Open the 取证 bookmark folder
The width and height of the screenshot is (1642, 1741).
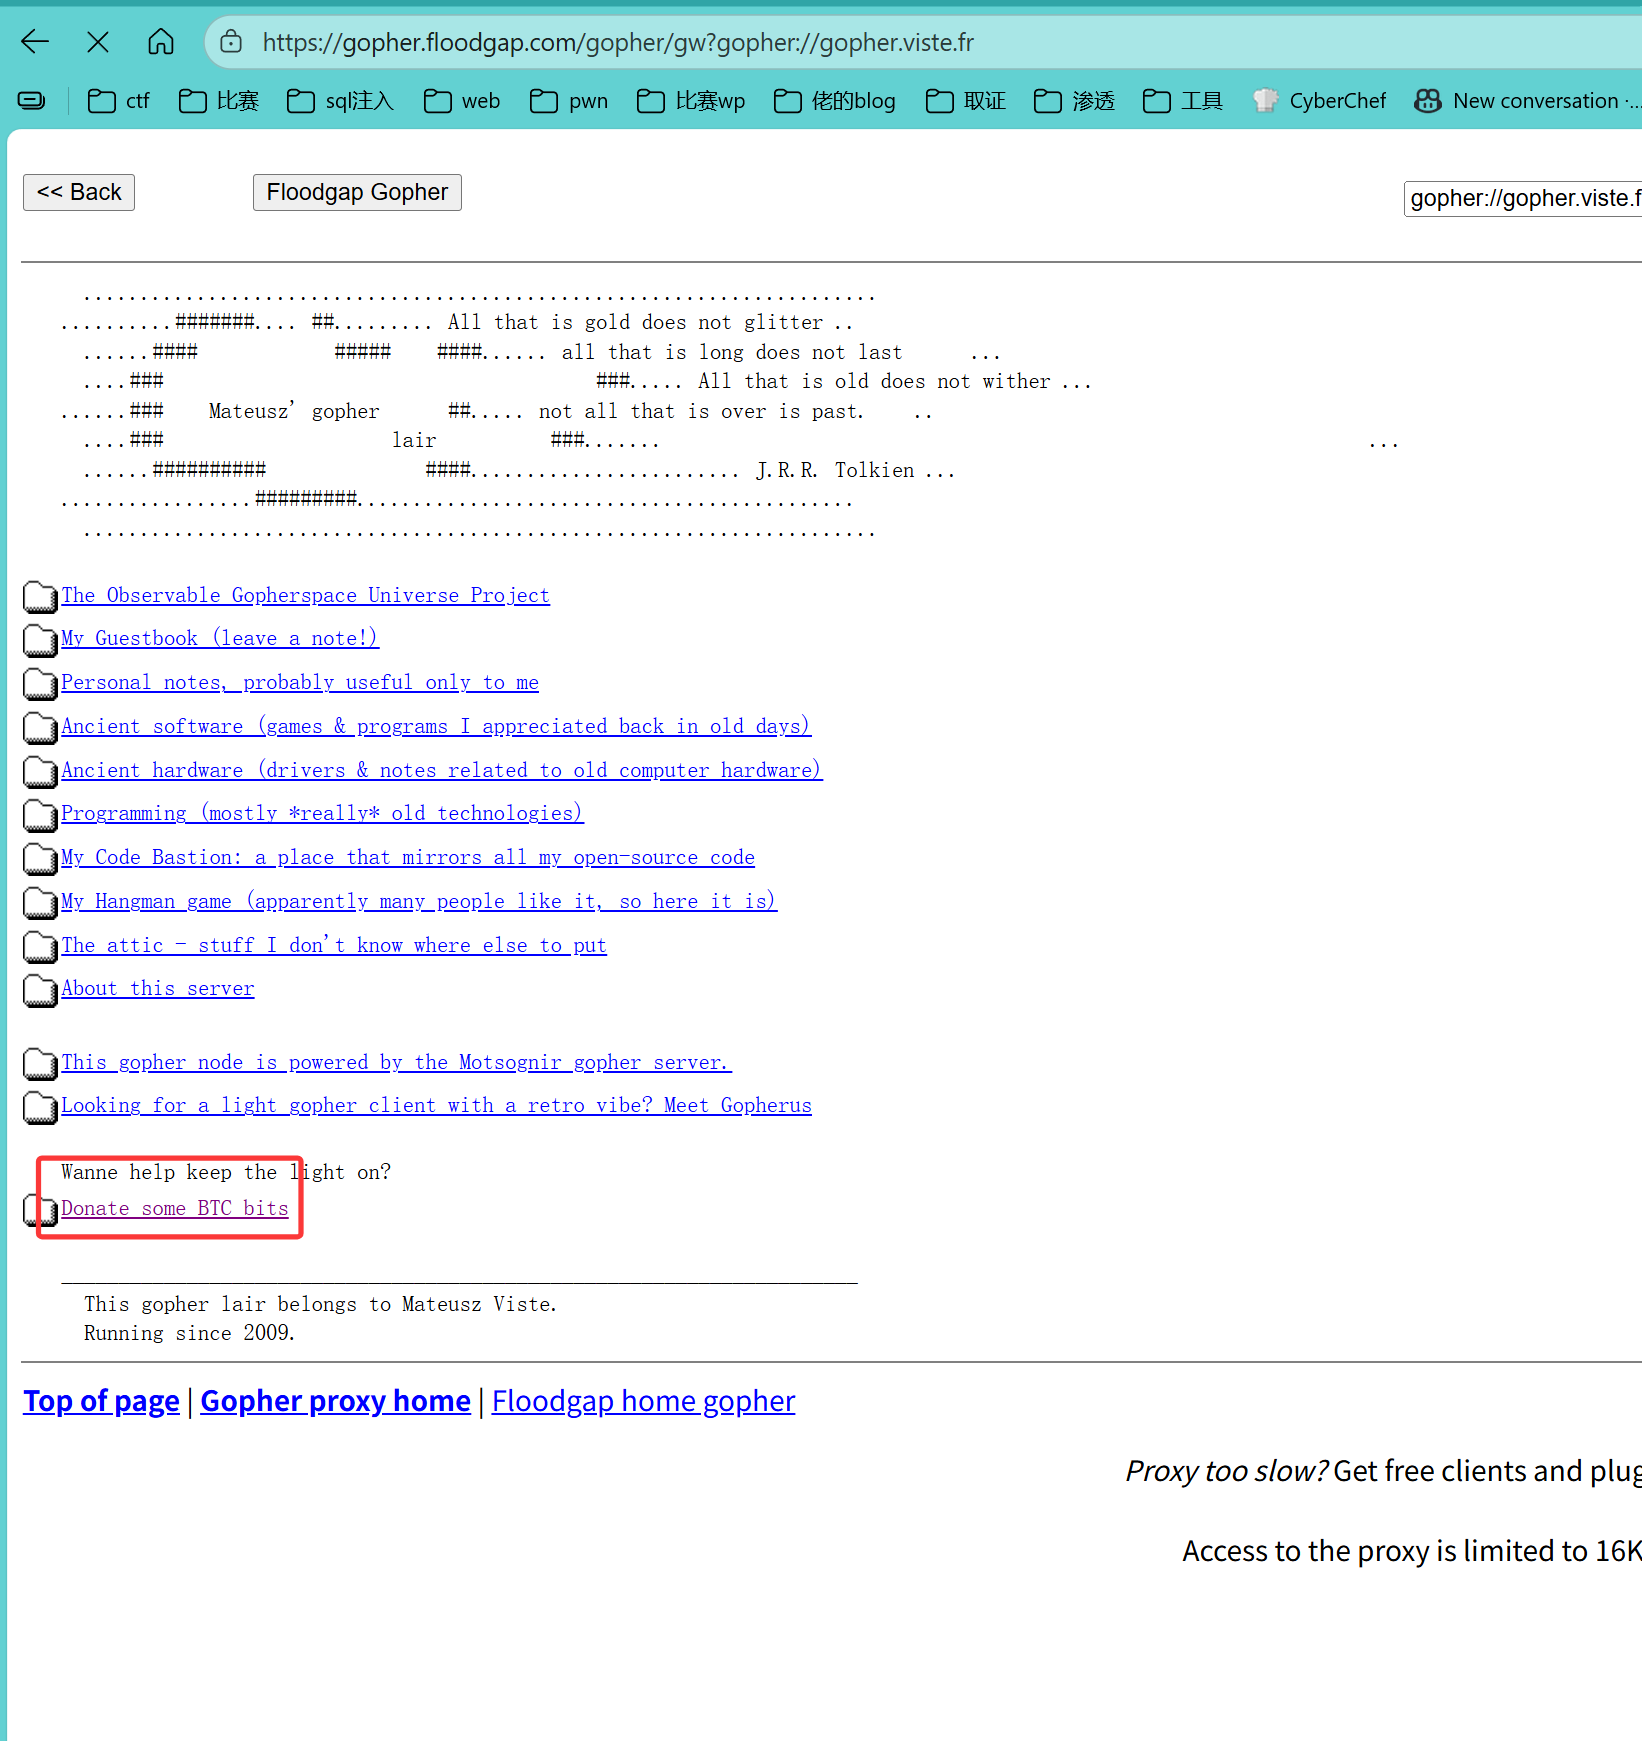[x=965, y=101]
